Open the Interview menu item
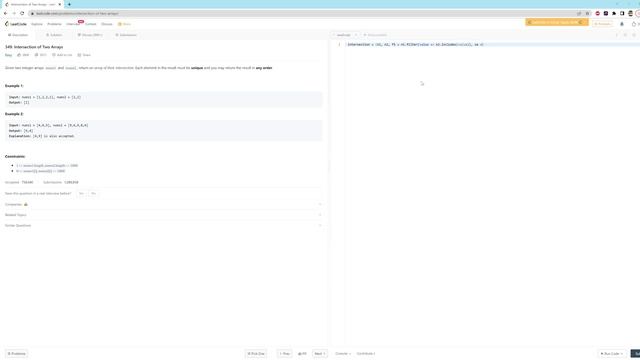This screenshot has width=640, height=360. click(73, 24)
